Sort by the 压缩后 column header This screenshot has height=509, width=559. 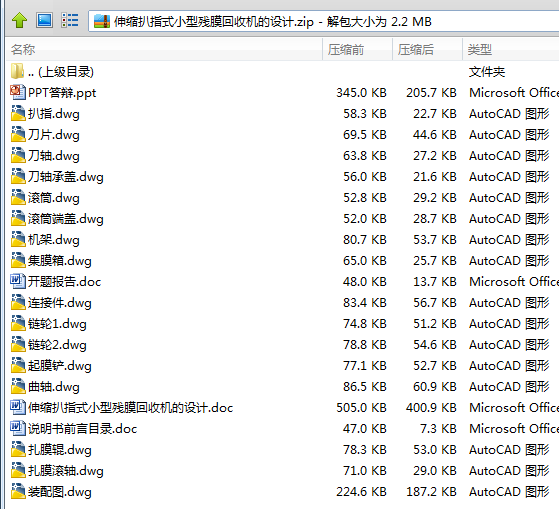click(427, 49)
